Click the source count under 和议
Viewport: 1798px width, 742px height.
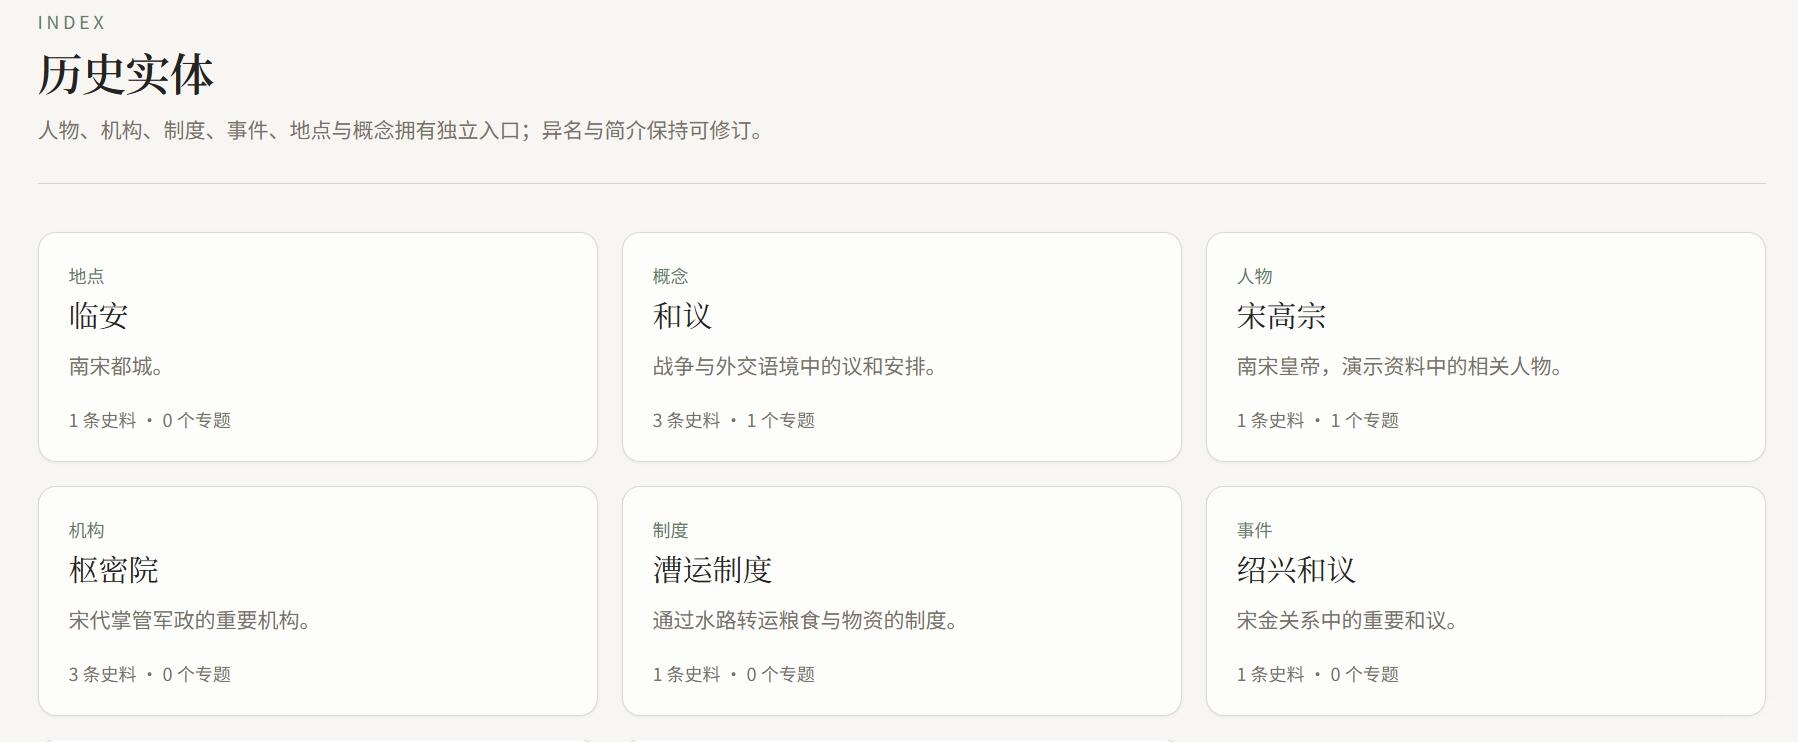point(687,421)
